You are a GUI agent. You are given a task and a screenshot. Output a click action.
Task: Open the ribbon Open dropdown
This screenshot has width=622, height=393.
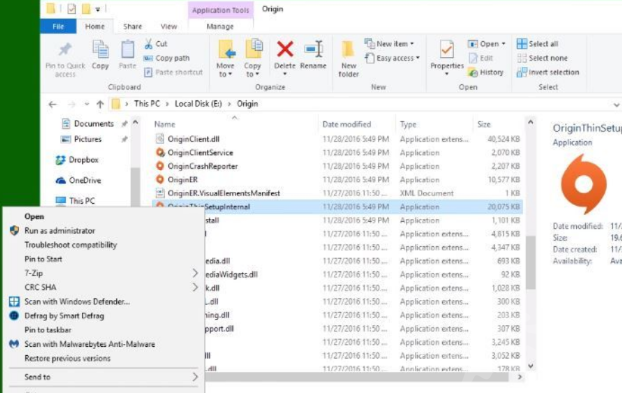487,44
